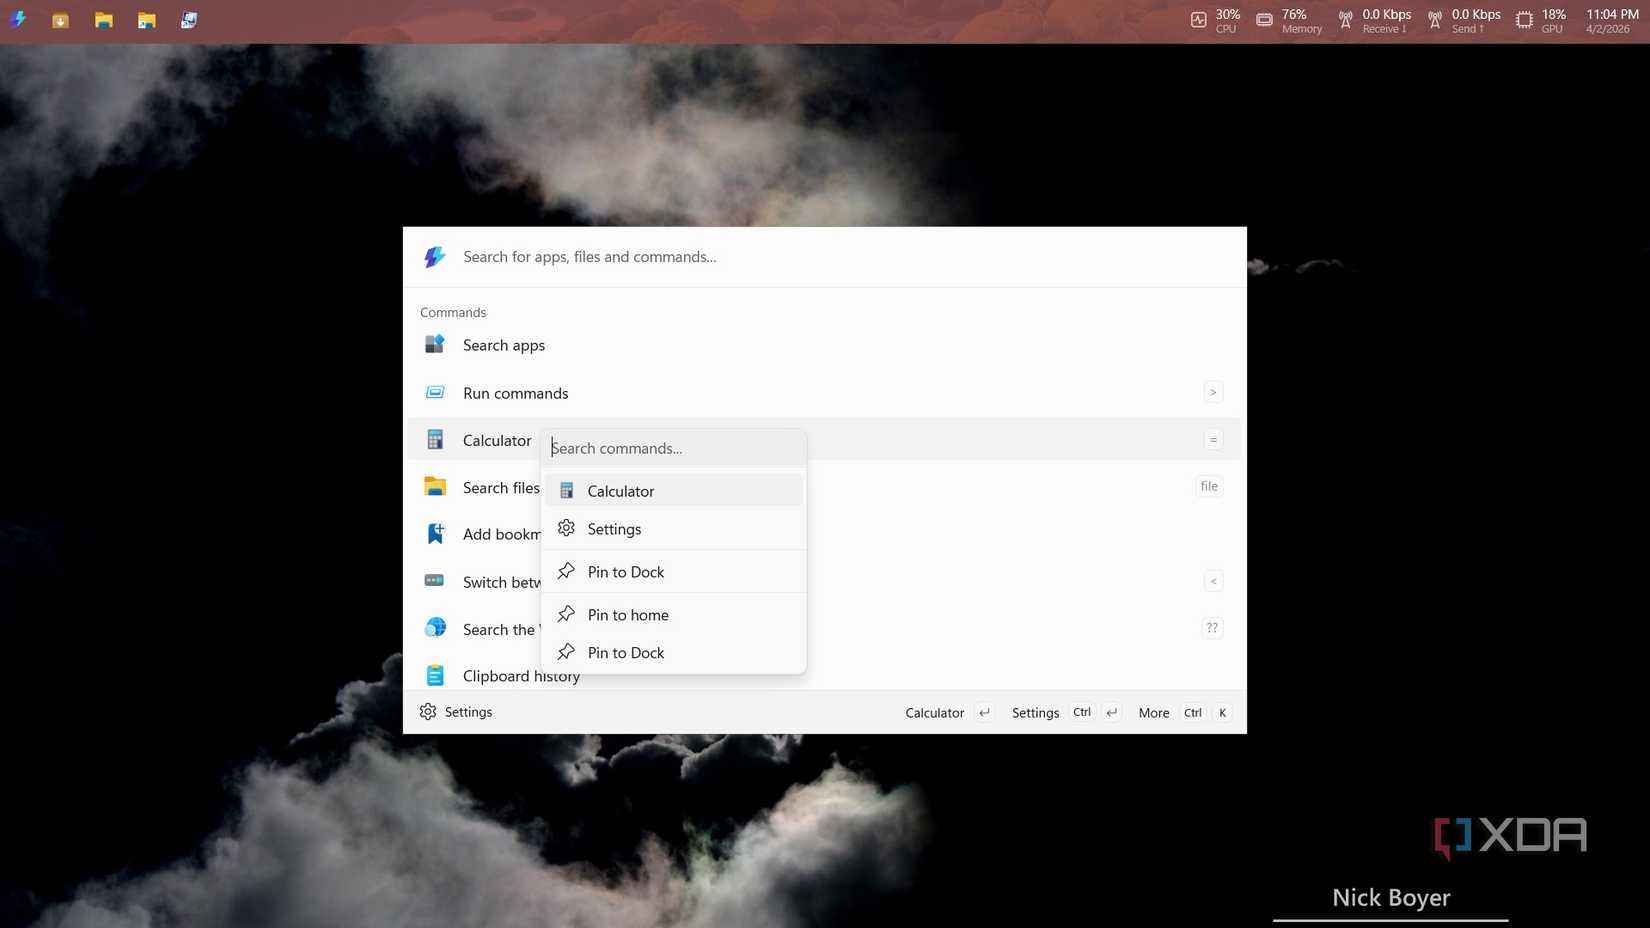Screen dimensions: 1650x928
Task: Click the '=' alias badge on the Calculator row
Action: pyautogui.click(x=1213, y=440)
